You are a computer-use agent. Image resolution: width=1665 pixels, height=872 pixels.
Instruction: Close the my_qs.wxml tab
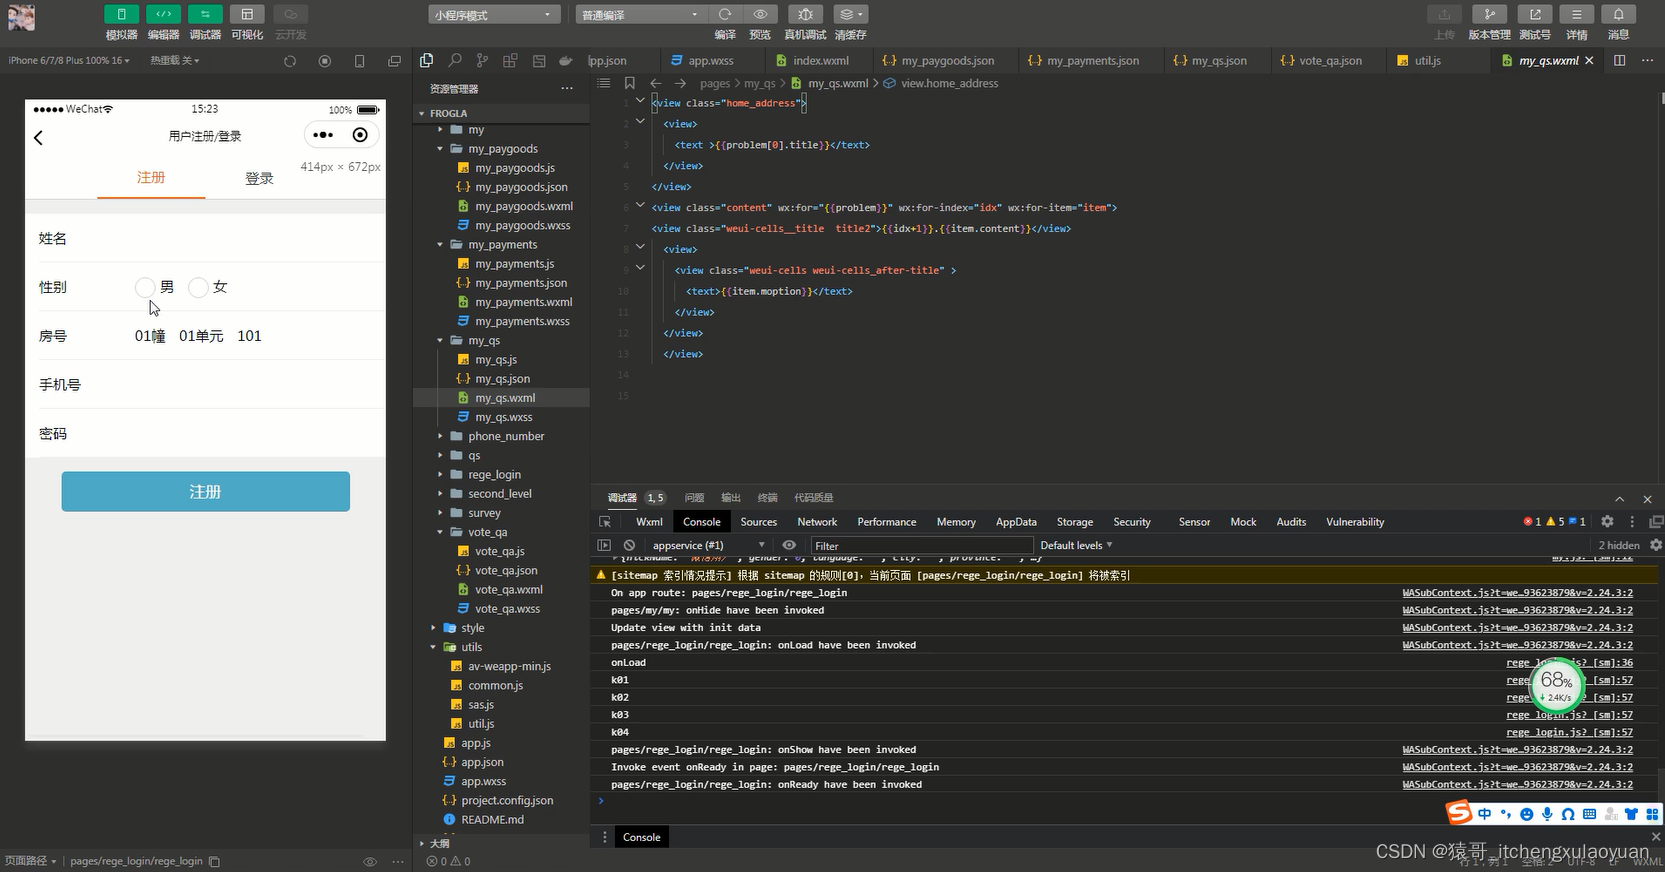pos(1589,61)
